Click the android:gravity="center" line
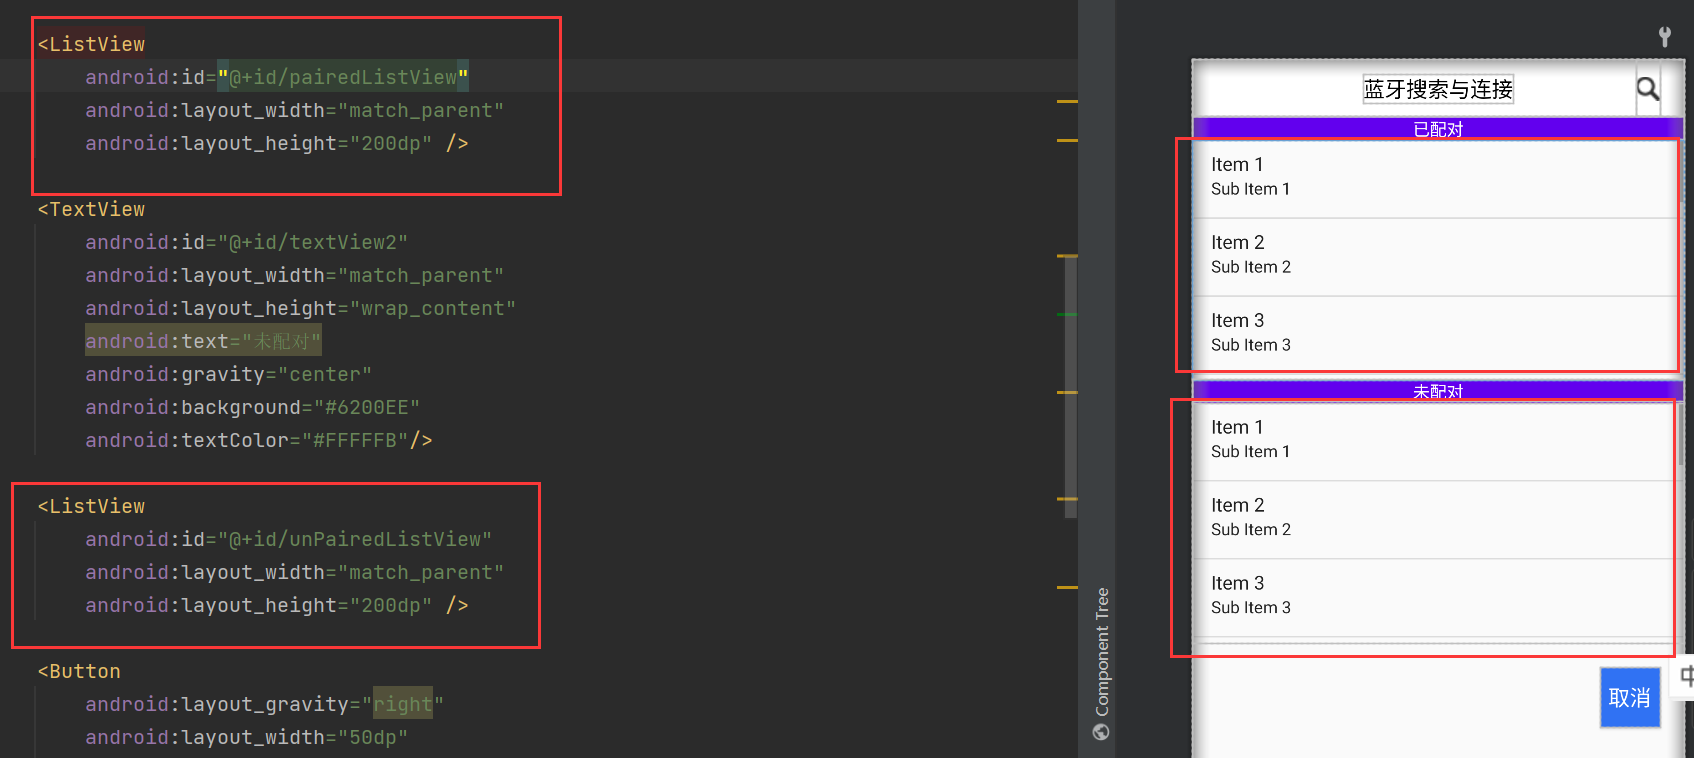The height and width of the screenshot is (758, 1694). point(228,374)
